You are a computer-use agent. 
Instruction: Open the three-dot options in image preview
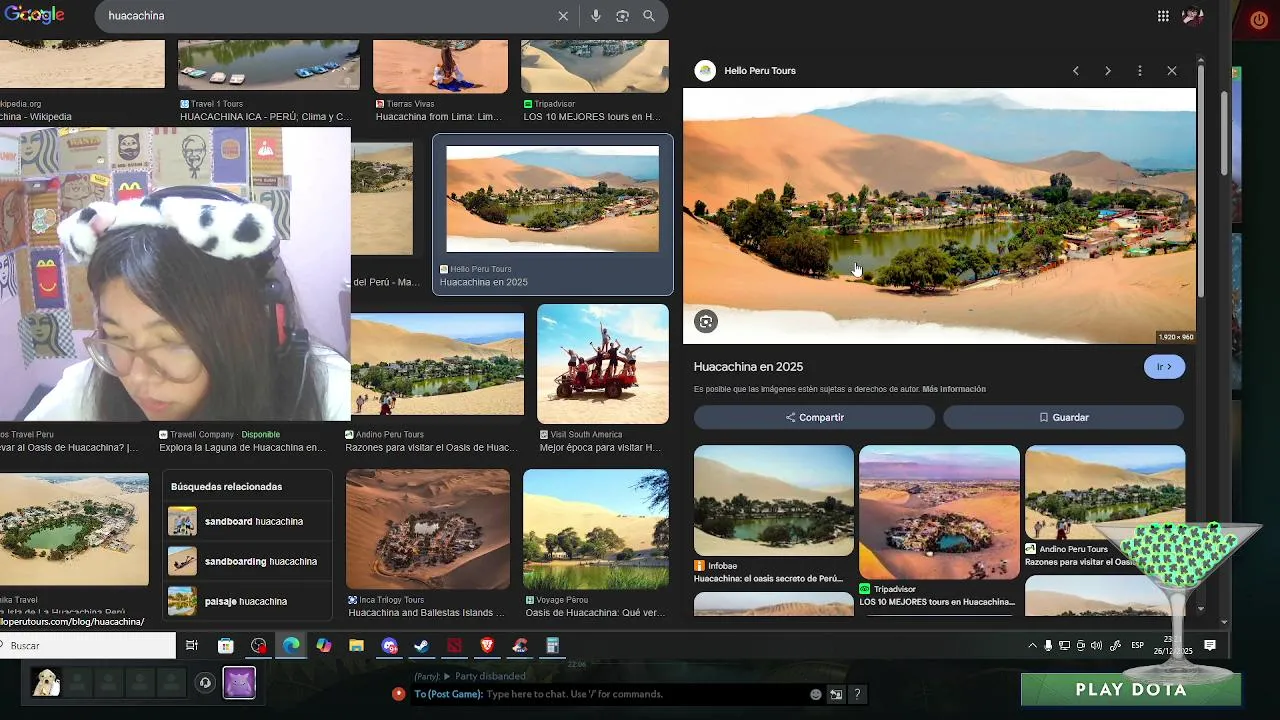(1140, 71)
